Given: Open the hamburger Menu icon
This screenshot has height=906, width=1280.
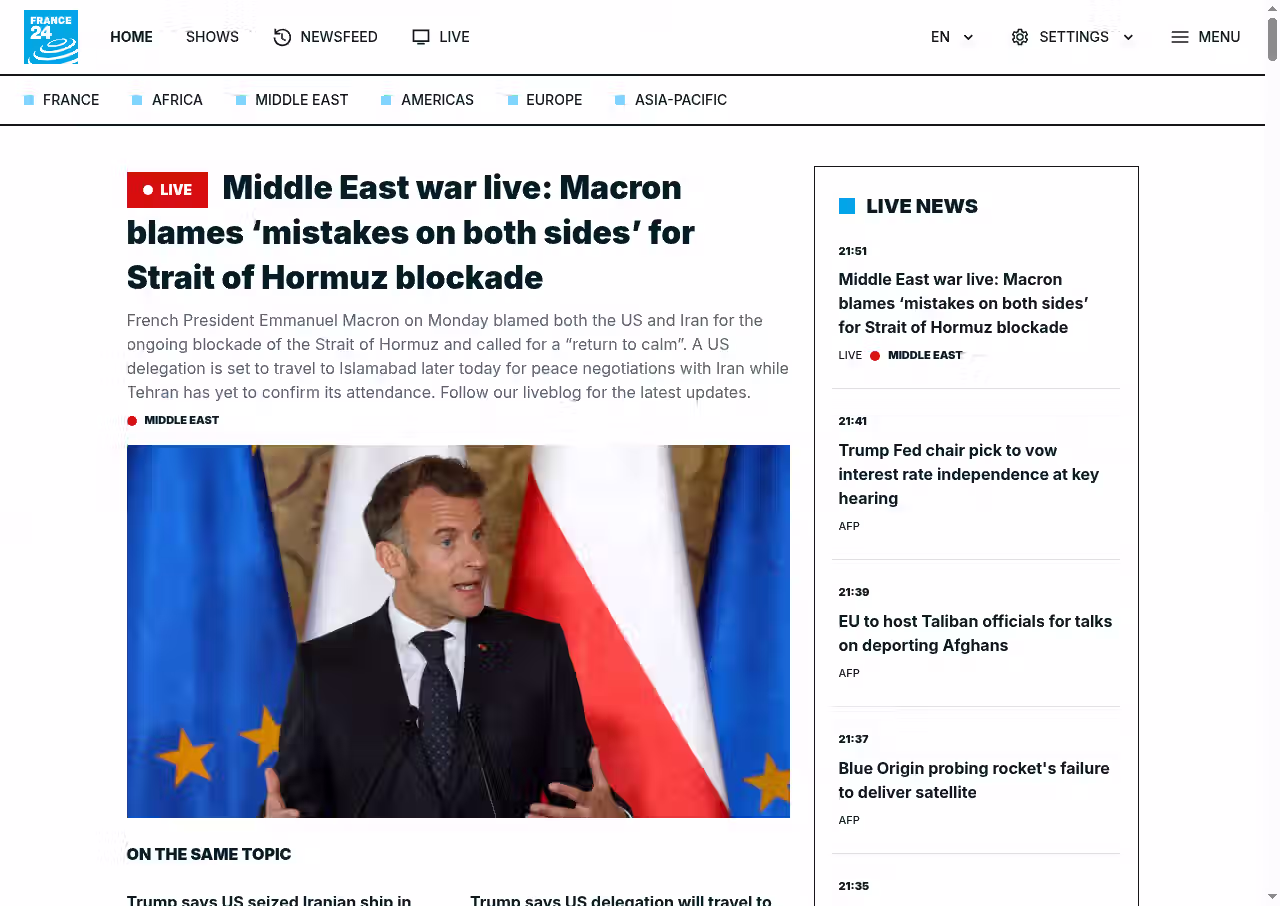Looking at the screenshot, I should coord(1180,37).
